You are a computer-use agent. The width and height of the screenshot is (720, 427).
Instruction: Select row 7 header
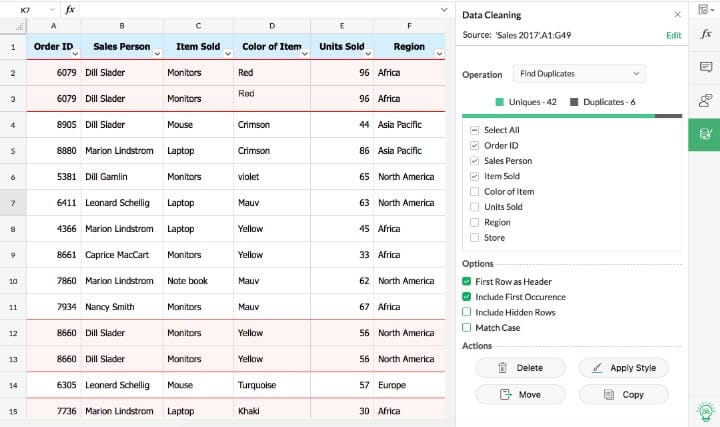(x=13, y=203)
